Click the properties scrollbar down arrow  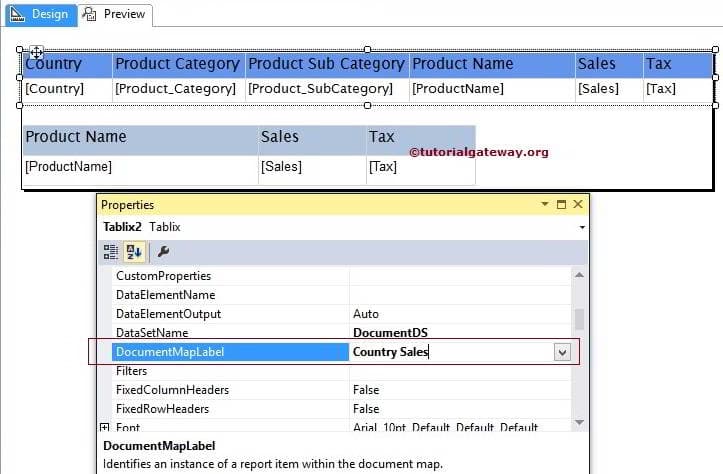(x=580, y=422)
